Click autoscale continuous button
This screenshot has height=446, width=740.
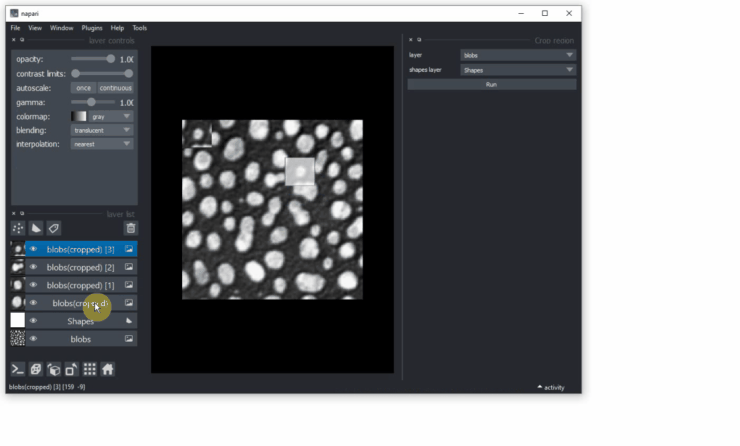pyautogui.click(x=116, y=88)
